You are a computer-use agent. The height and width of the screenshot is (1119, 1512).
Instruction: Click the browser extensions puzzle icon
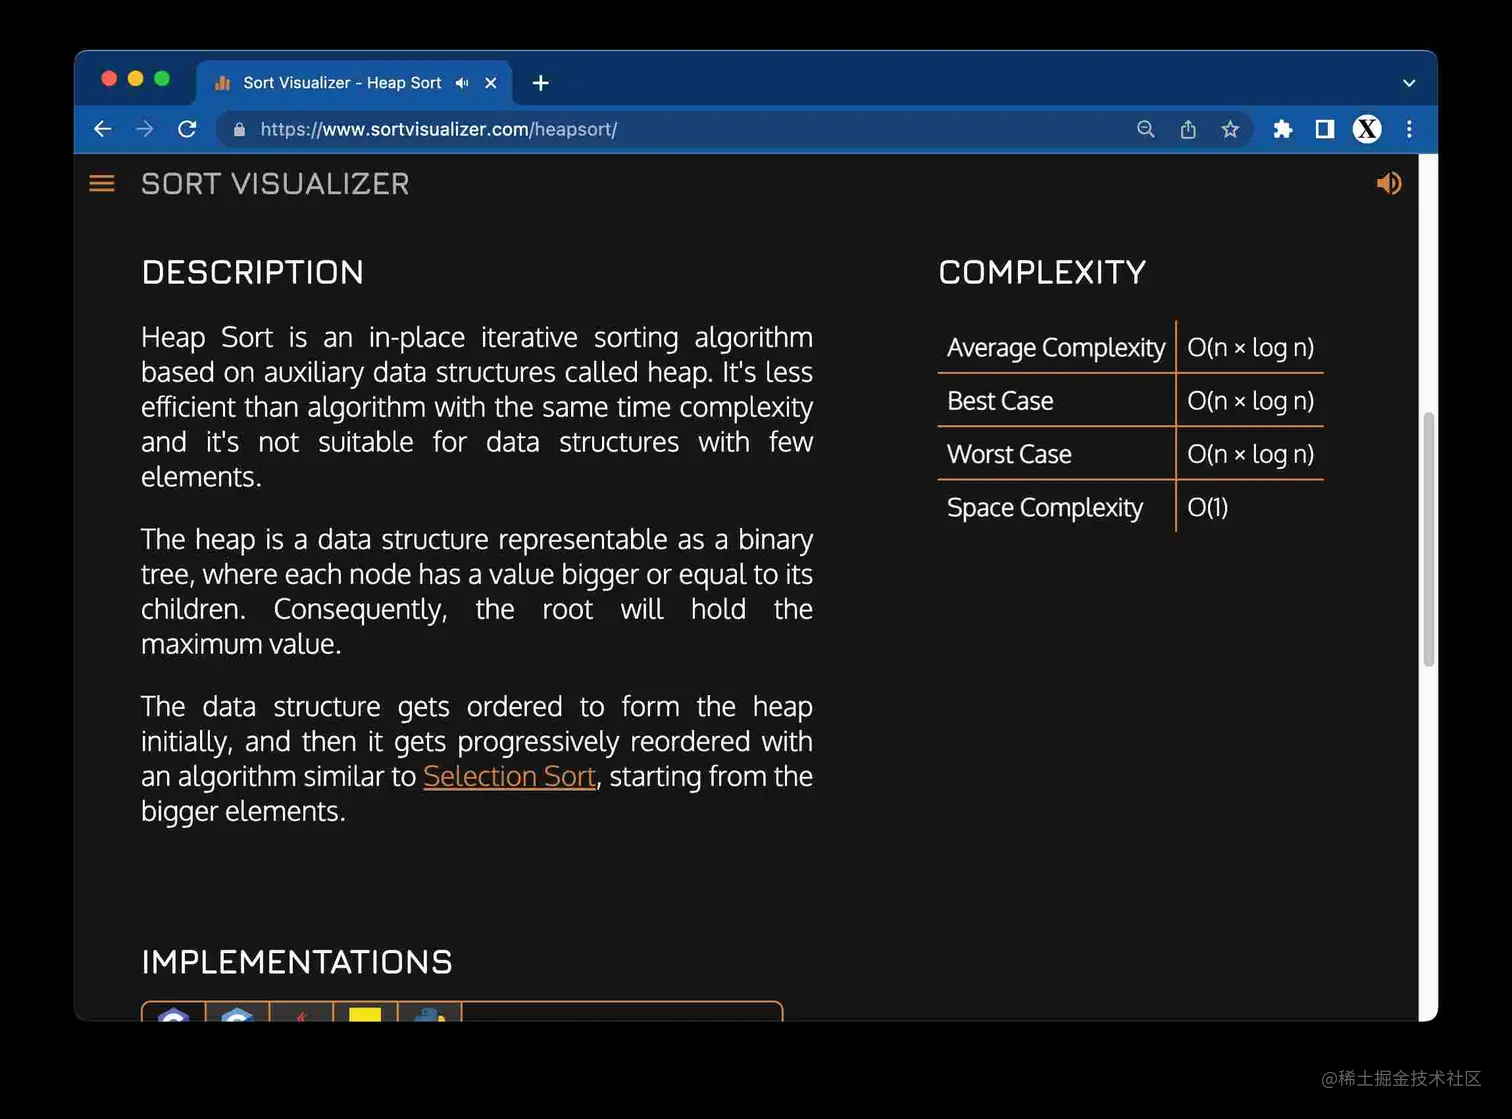point(1283,129)
